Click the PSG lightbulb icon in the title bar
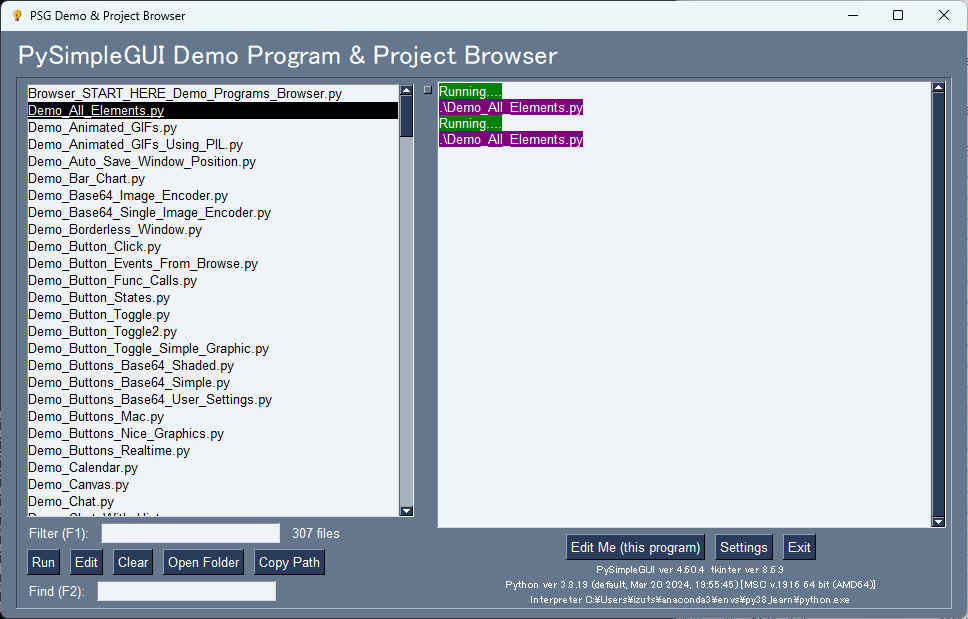This screenshot has height=619, width=968. pyautogui.click(x=15, y=15)
